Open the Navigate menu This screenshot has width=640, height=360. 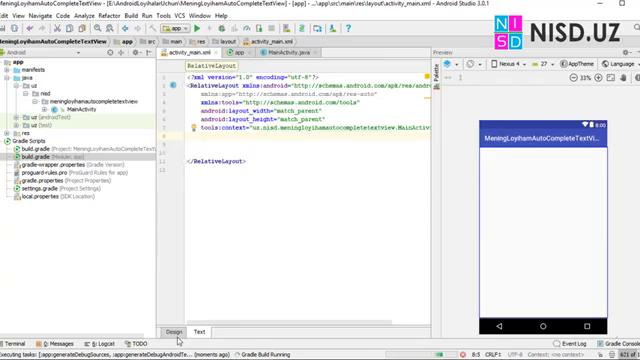point(40,16)
